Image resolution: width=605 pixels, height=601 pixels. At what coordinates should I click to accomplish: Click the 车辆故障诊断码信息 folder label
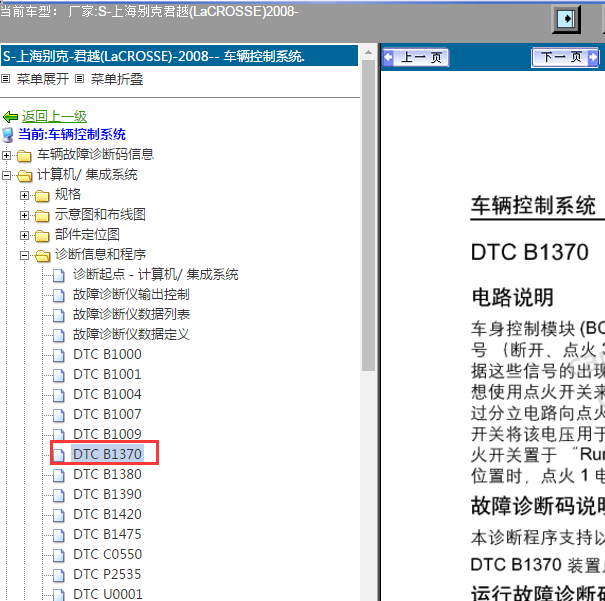tap(95, 154)
